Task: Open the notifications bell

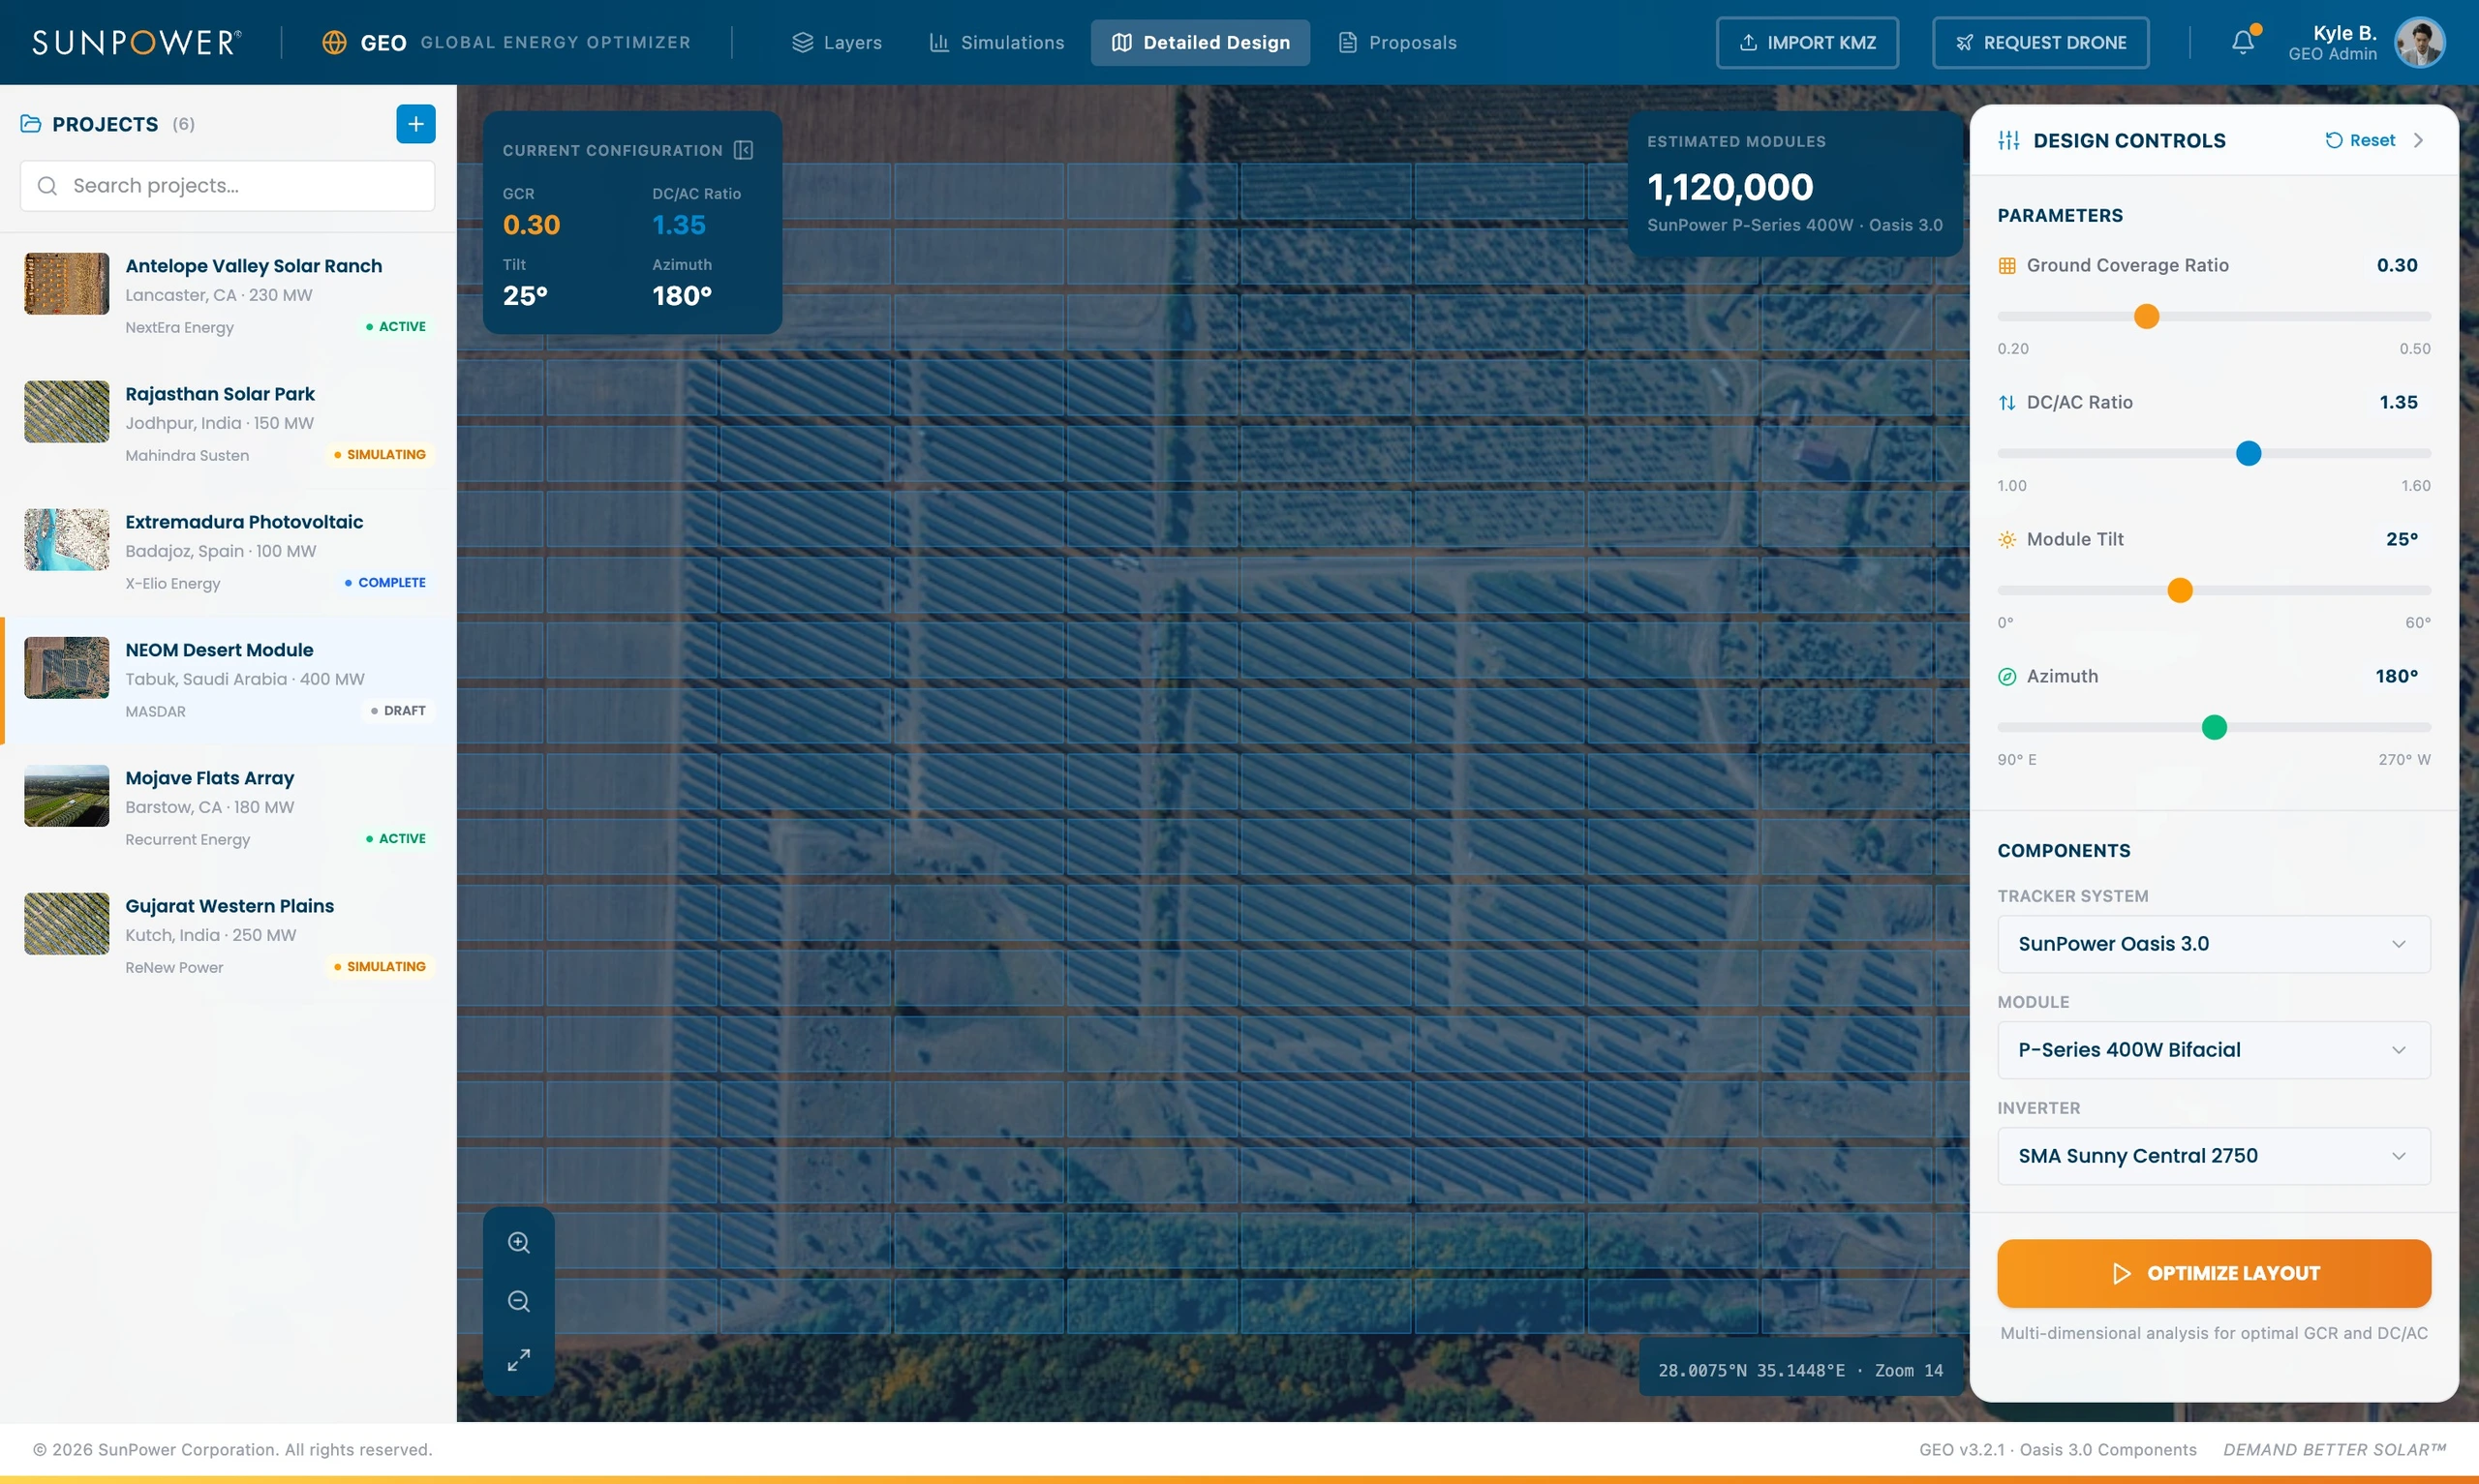Action: pos(2243,42)
